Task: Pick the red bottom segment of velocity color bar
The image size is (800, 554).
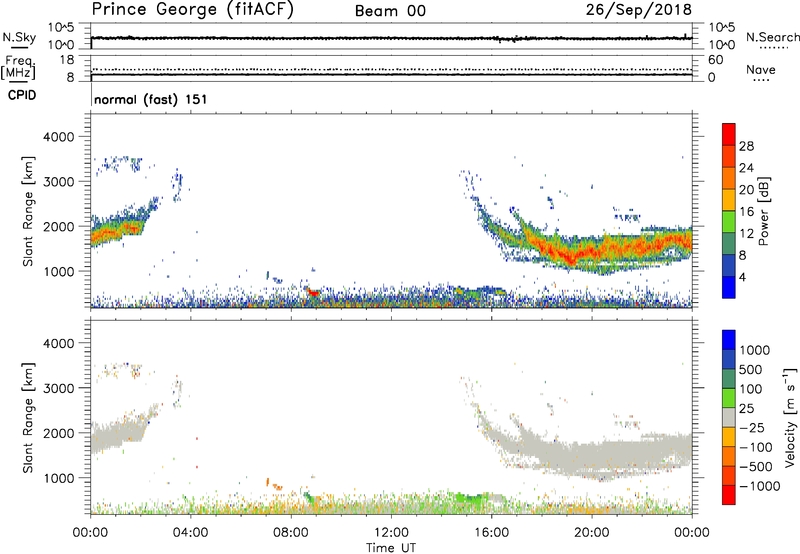Action: click(729, 495)
